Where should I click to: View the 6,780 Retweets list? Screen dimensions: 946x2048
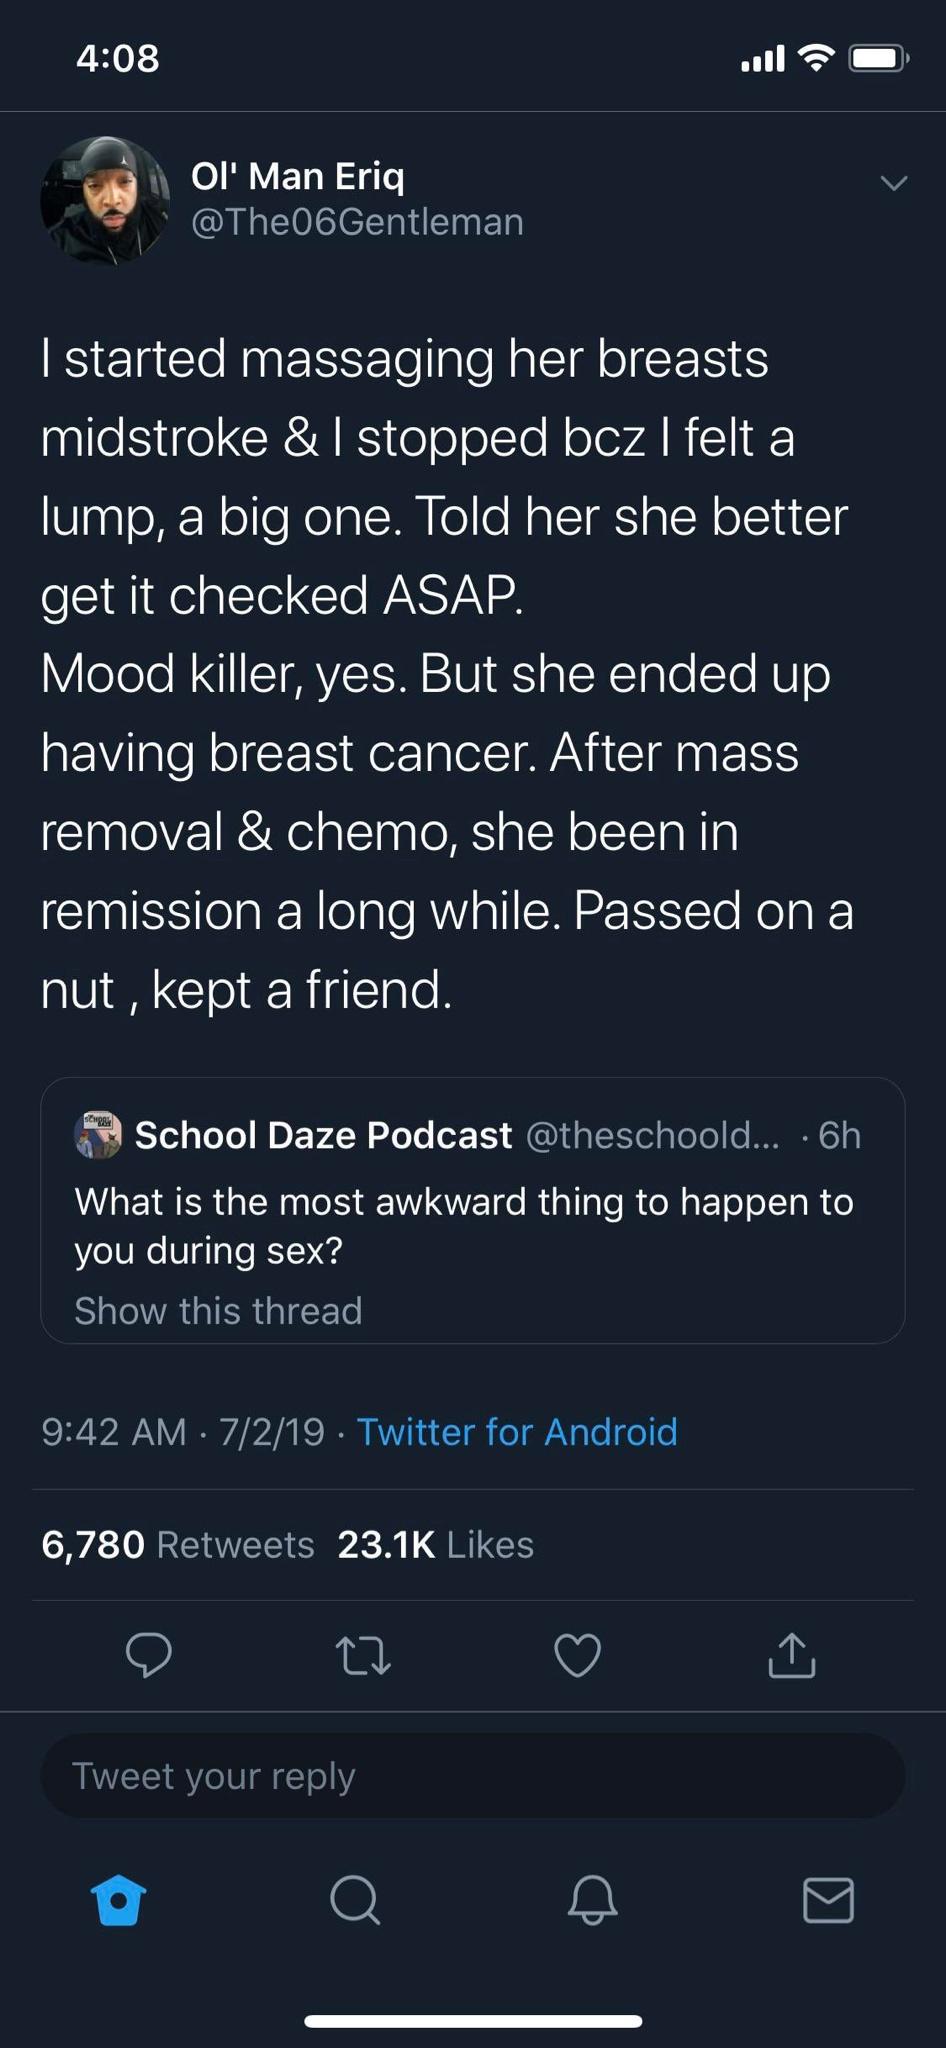(178, 1544)
